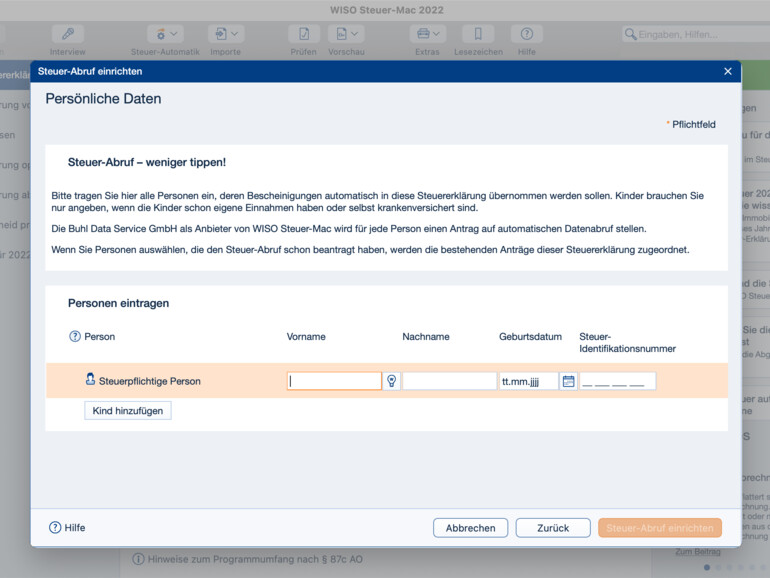Expand the Importe dropdown chevron

[x=235, y=34]
